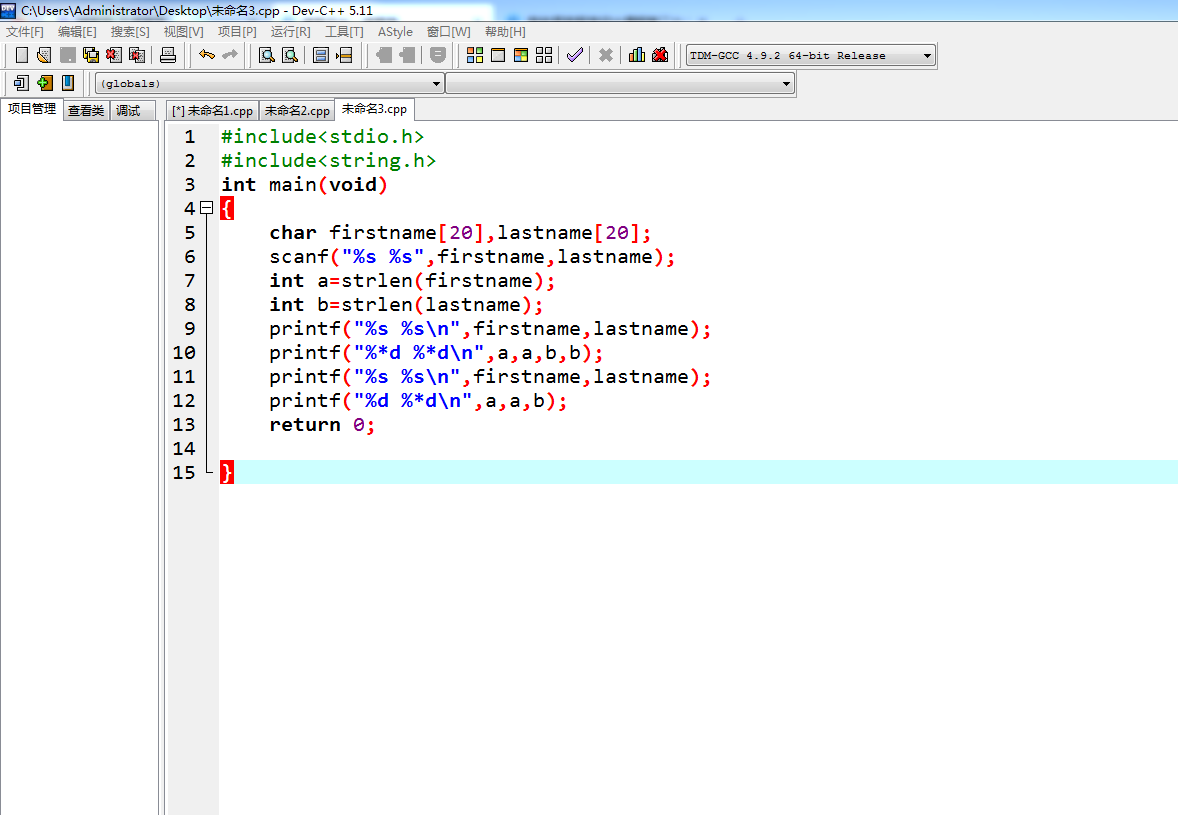Click the Insert icon in second toolbar
The height and width of the screenshot is (815, 1178).
[x=21, y=83]
